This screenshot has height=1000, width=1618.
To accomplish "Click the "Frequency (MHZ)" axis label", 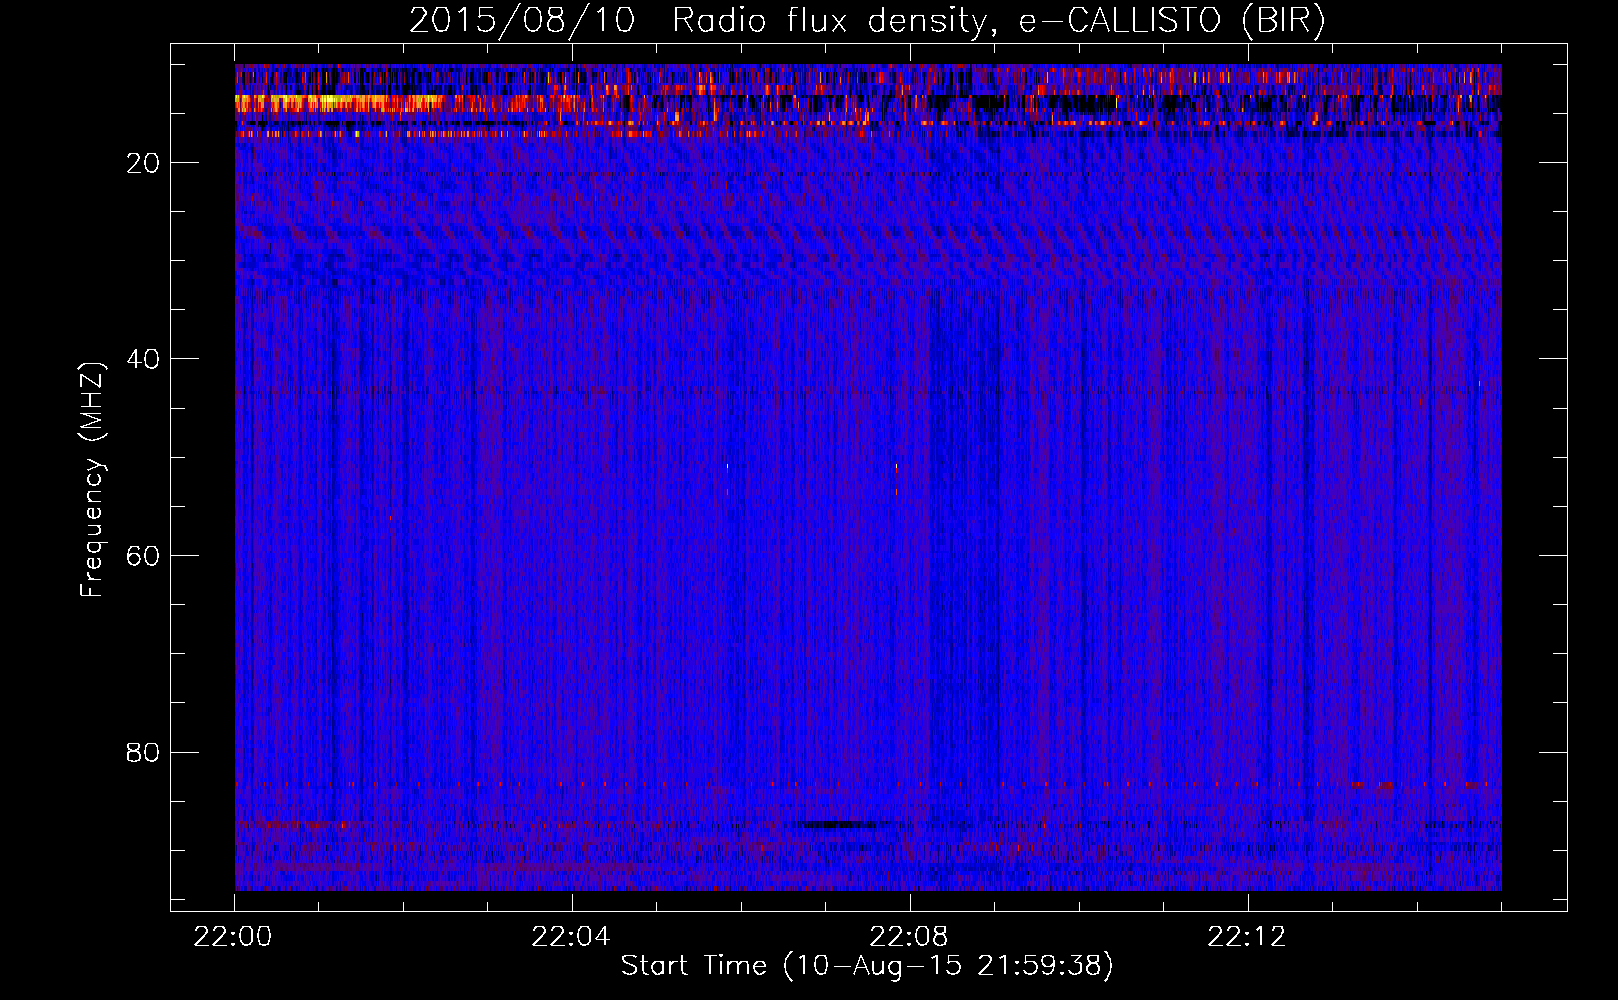I will tap(92, 480).
